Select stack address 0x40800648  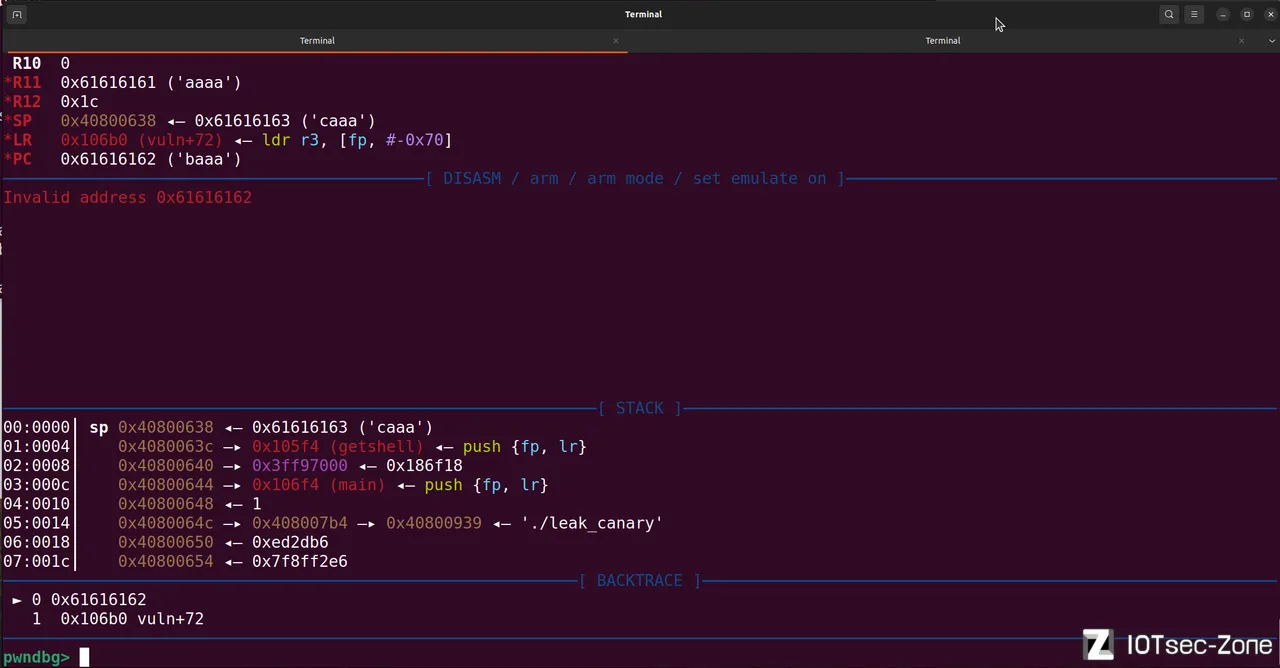coord(166,504)
